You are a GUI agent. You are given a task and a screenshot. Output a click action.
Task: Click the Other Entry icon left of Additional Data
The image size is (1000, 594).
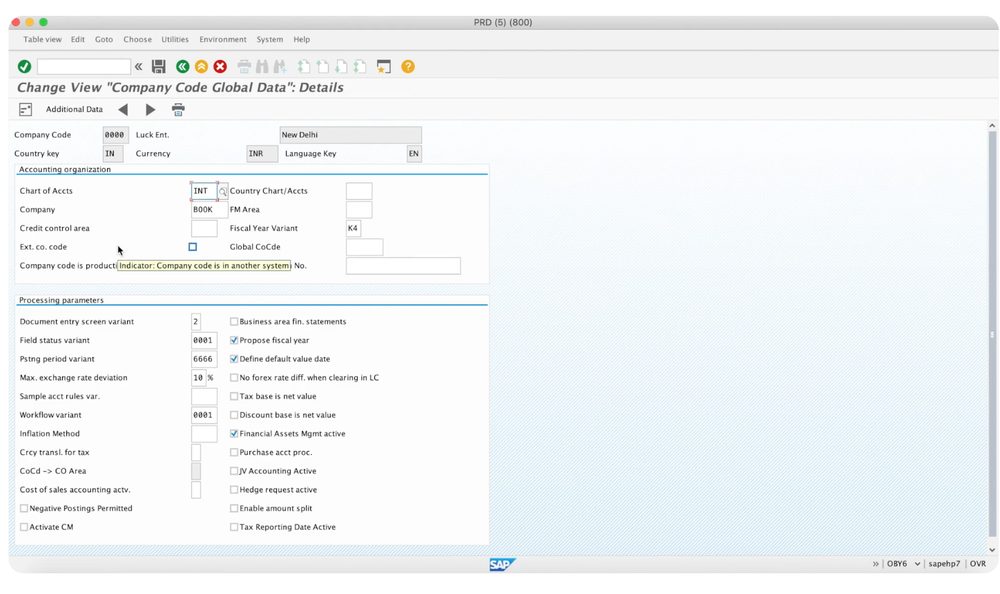click(x=26, y=110)
